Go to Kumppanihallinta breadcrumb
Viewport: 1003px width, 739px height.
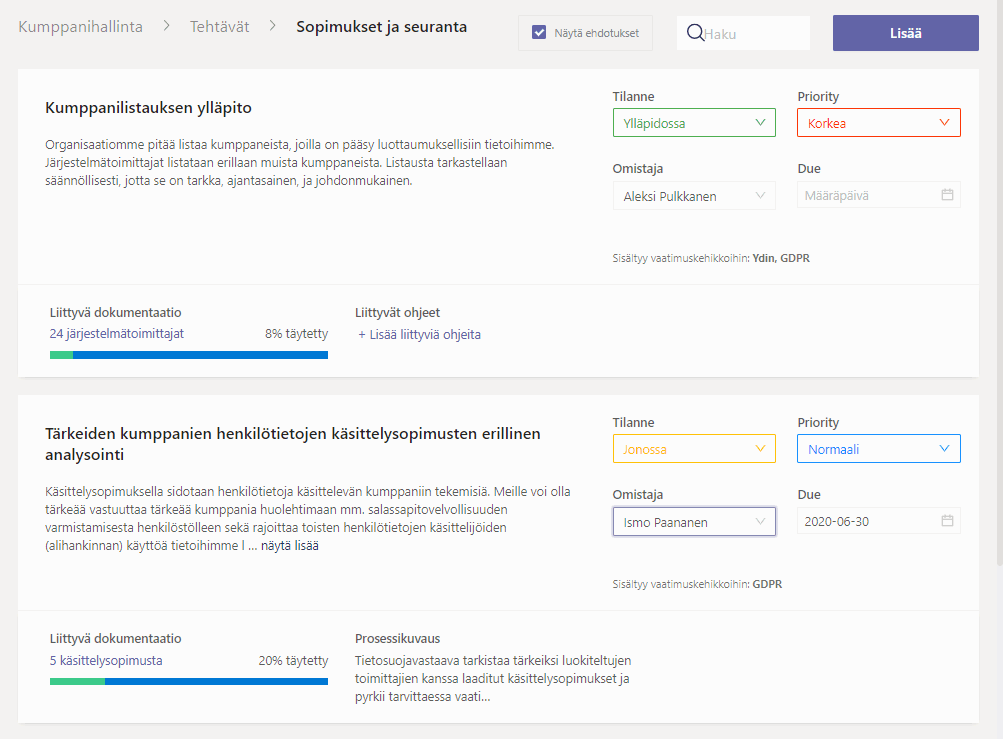81,27
